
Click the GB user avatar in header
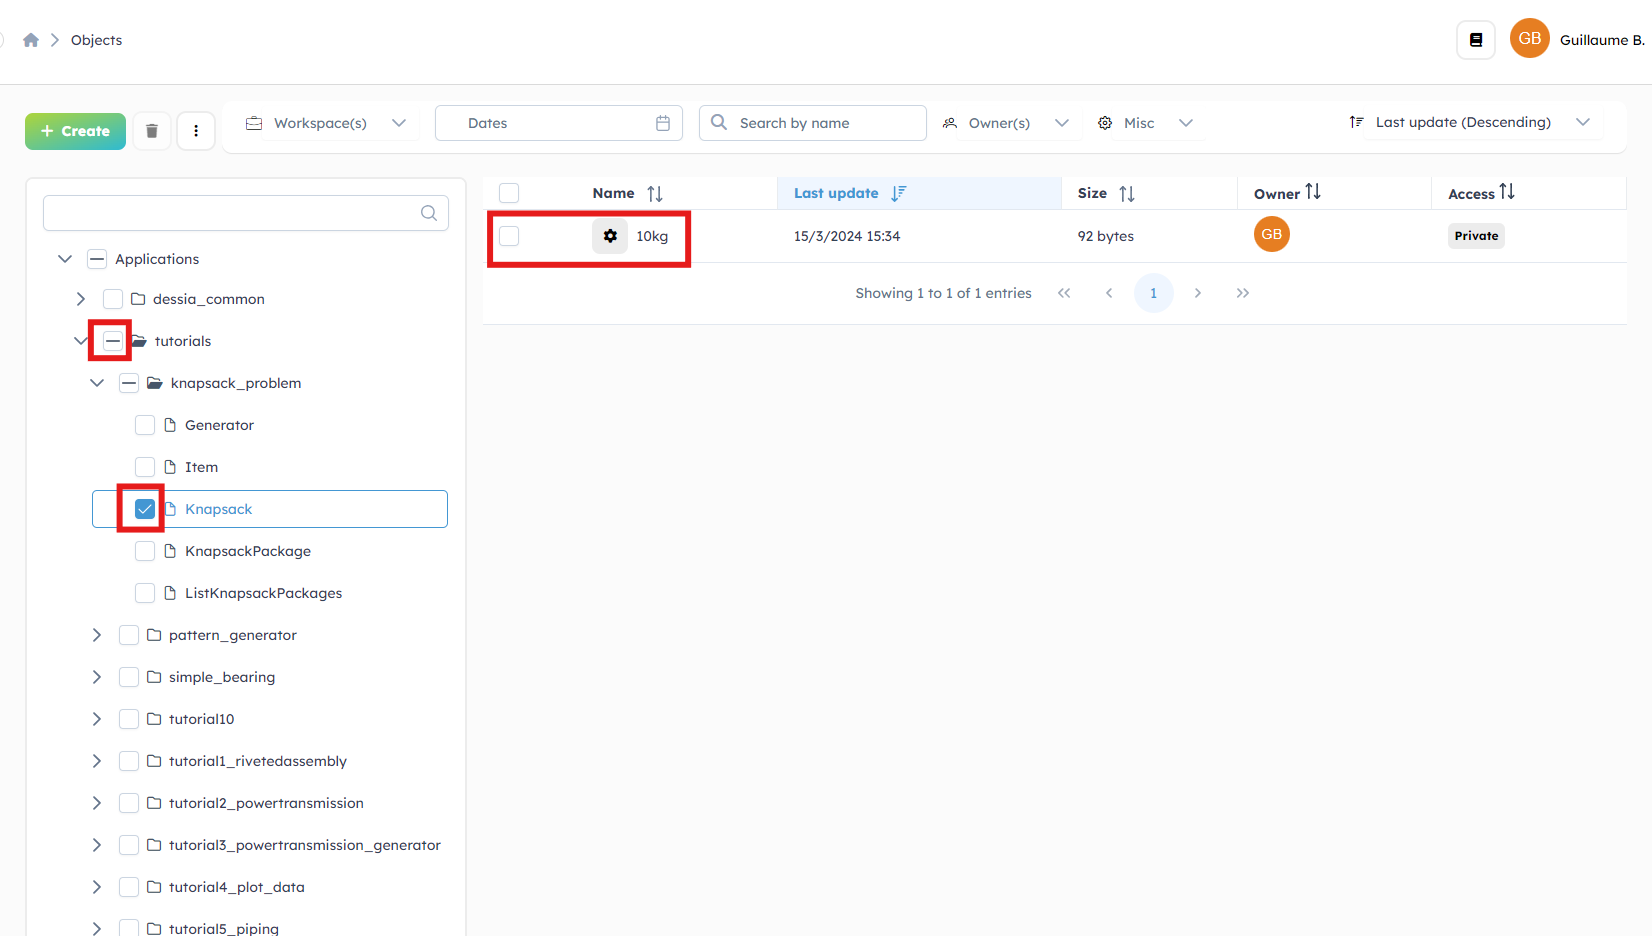point(1529,39)
